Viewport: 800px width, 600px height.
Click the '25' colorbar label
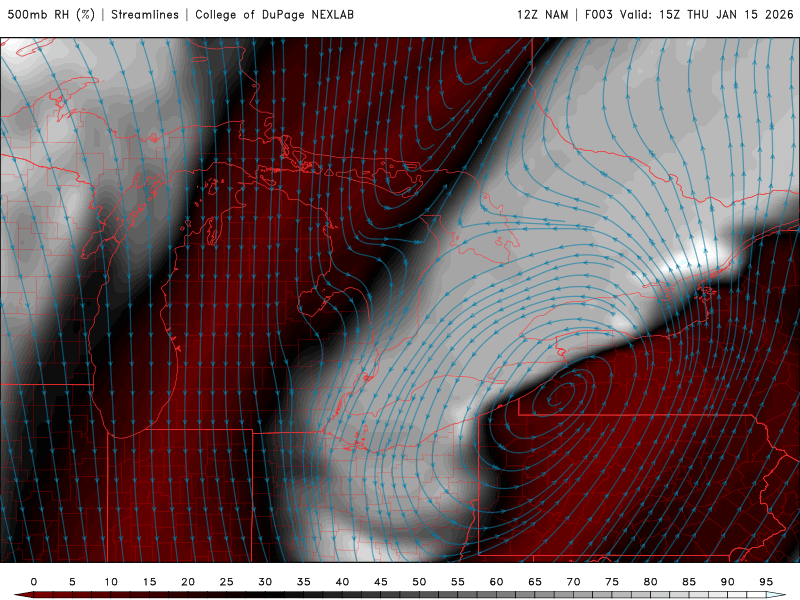[x=227, y=582]
